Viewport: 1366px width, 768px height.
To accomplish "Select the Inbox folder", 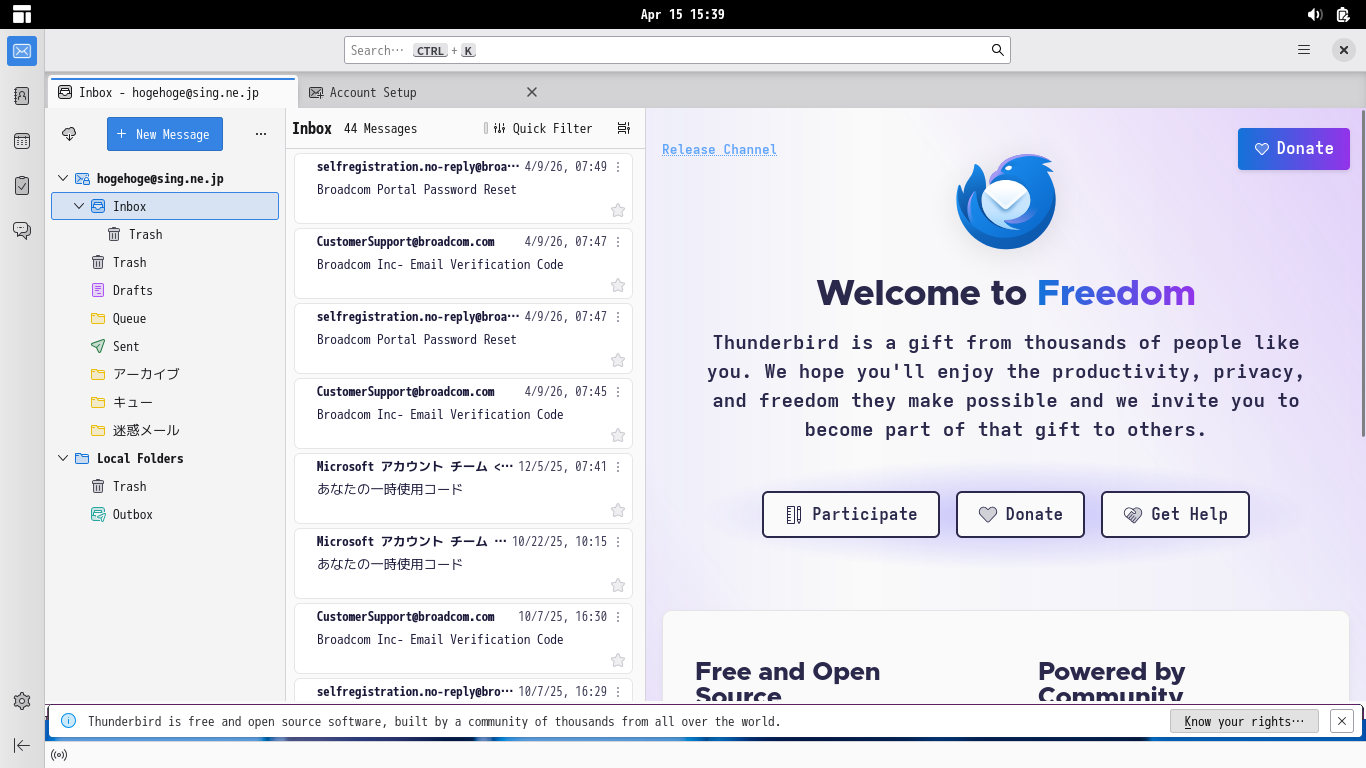I will 165,206.
